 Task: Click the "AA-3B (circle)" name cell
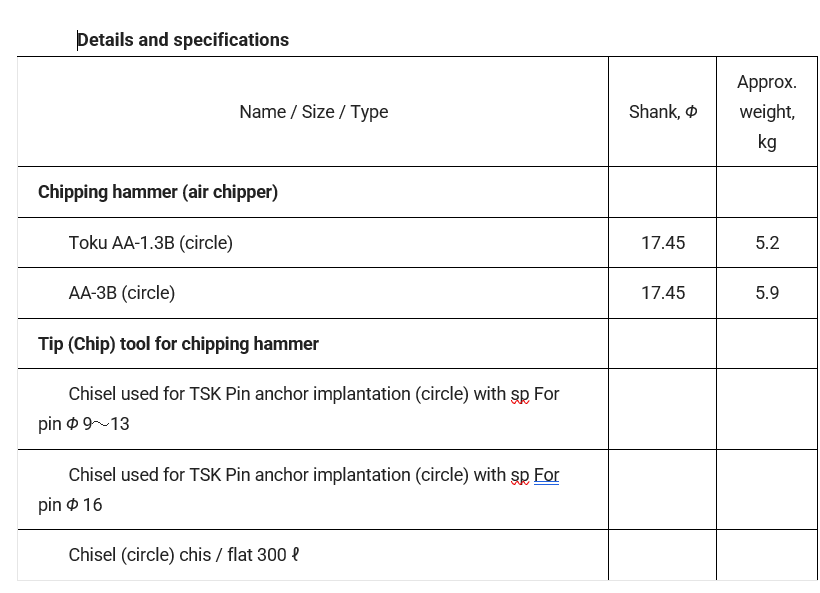tap(121, 293)
